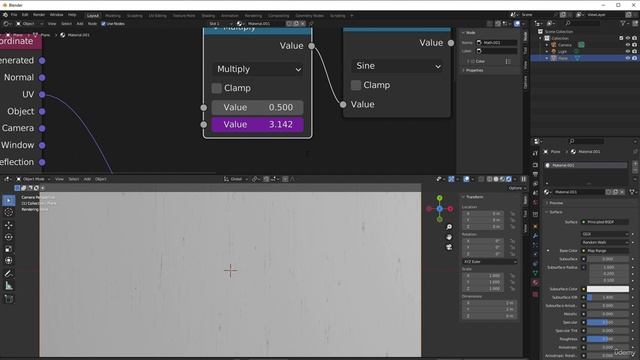Activate the Scale tool in viewport toolbar
This screenshot has width=640, height=360.
[9, 249]
